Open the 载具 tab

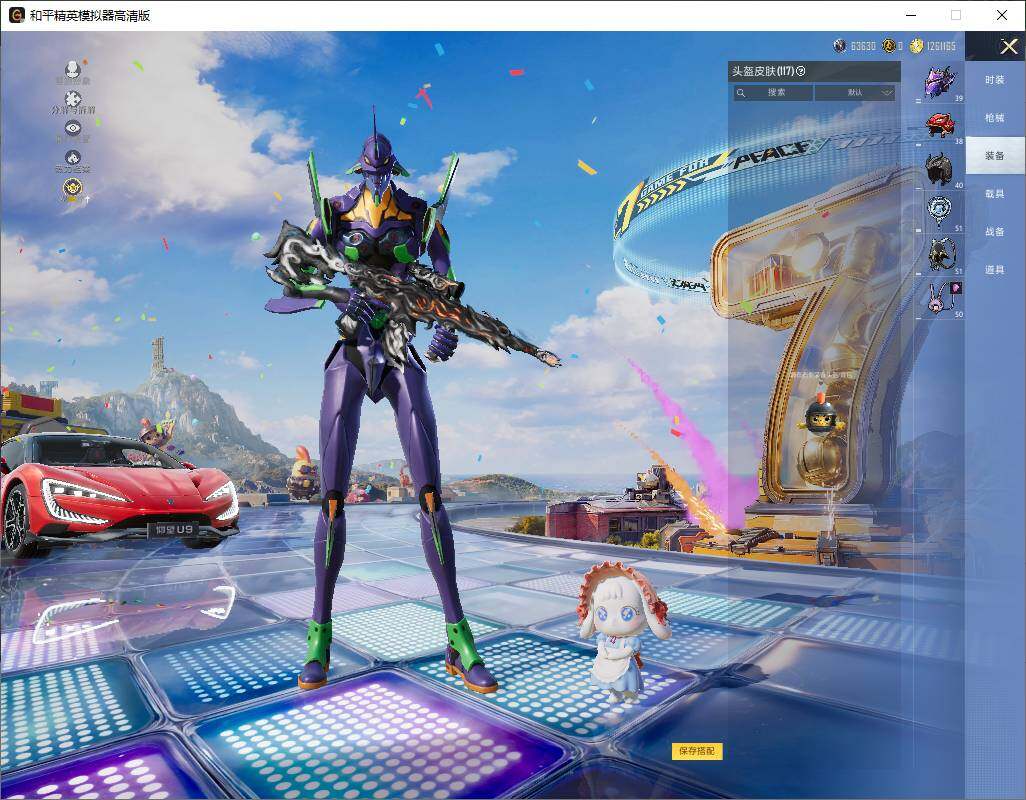[993, 194]
